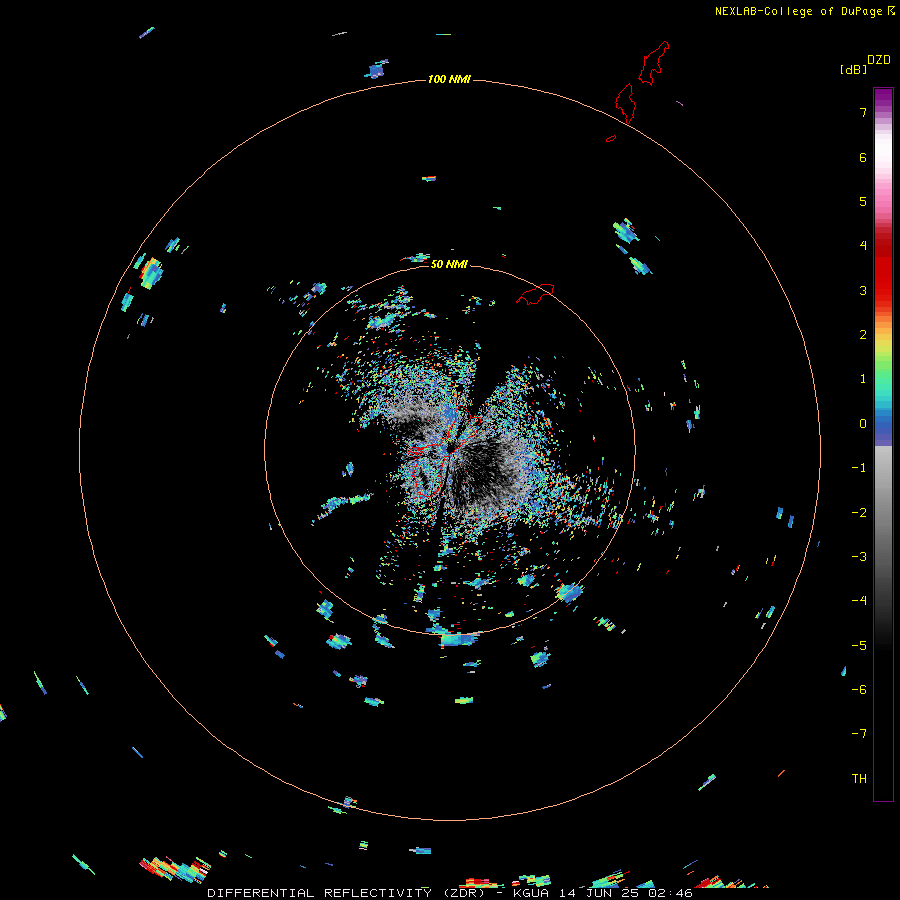This screenshot has height=900, width=900.
Task: Click the Guam outline at the radar center
Action: point(445,451)
